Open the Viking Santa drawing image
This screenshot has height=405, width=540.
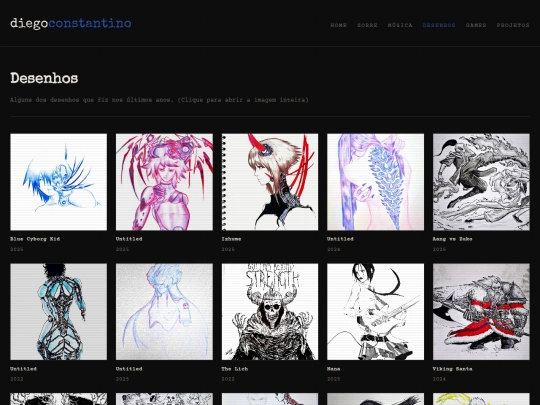point(481,312)
